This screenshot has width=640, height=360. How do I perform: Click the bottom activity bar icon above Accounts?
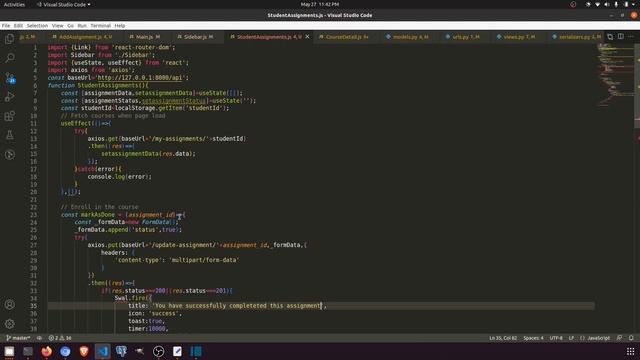click(9, 154)
